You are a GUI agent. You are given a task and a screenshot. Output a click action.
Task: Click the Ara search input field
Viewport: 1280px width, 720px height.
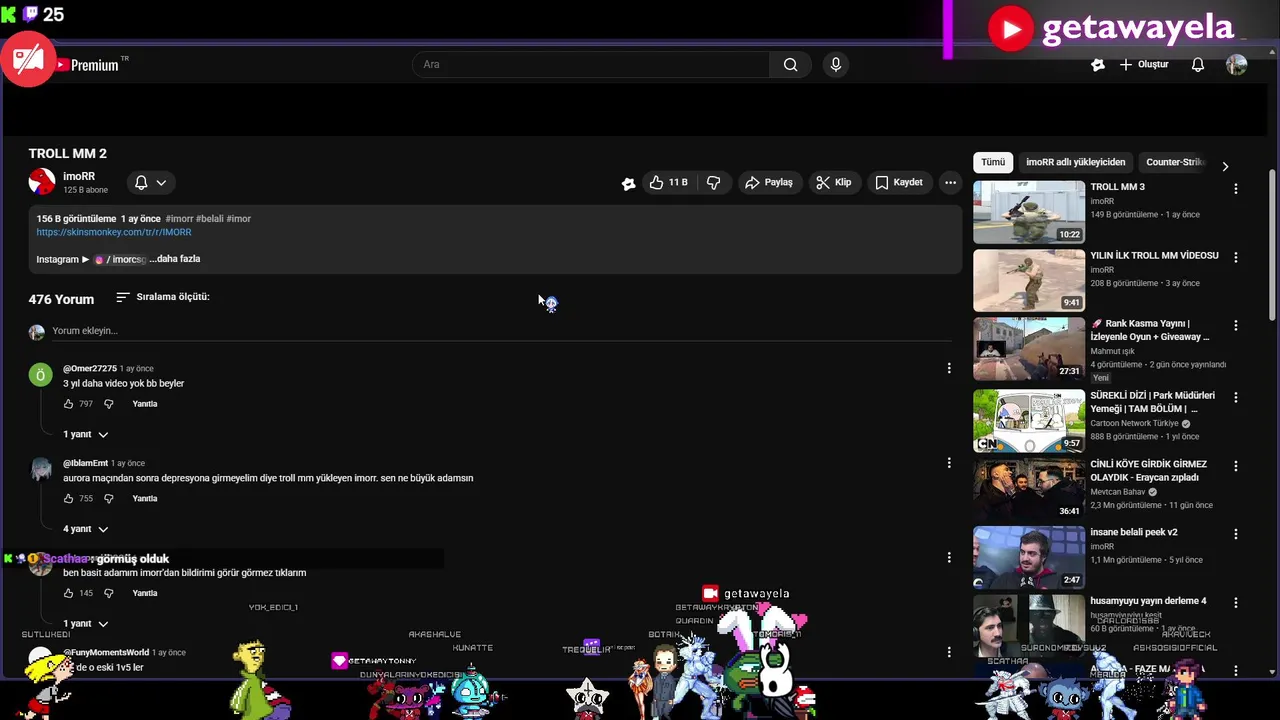click(x=590, y=65)
